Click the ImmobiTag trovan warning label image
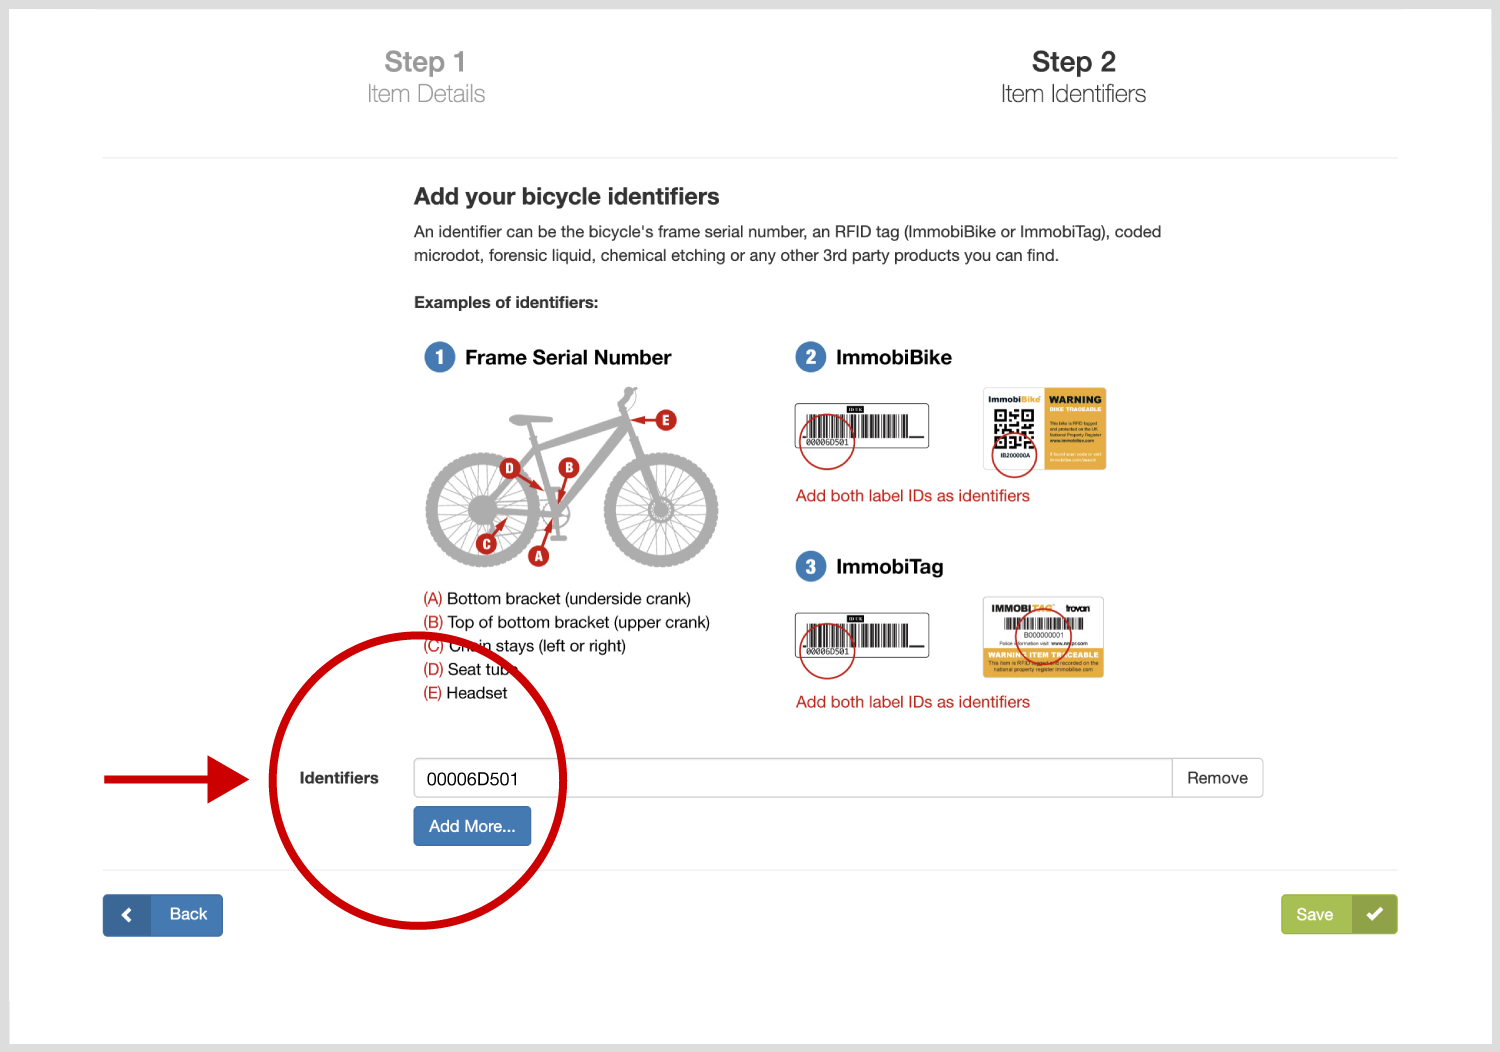This screenshot has height=1052, width=1500. (x=1043, y=637)
